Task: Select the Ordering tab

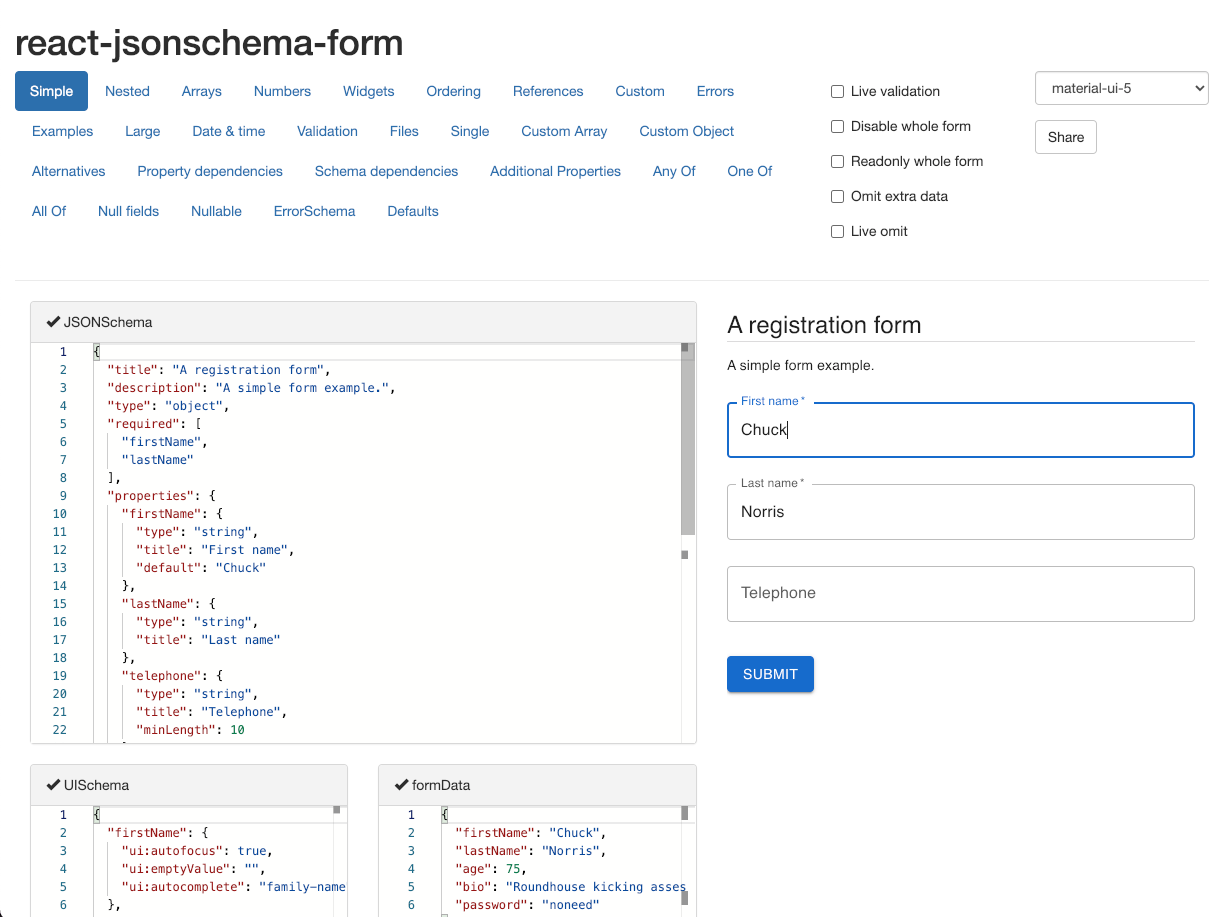Action: click(453, 91)
